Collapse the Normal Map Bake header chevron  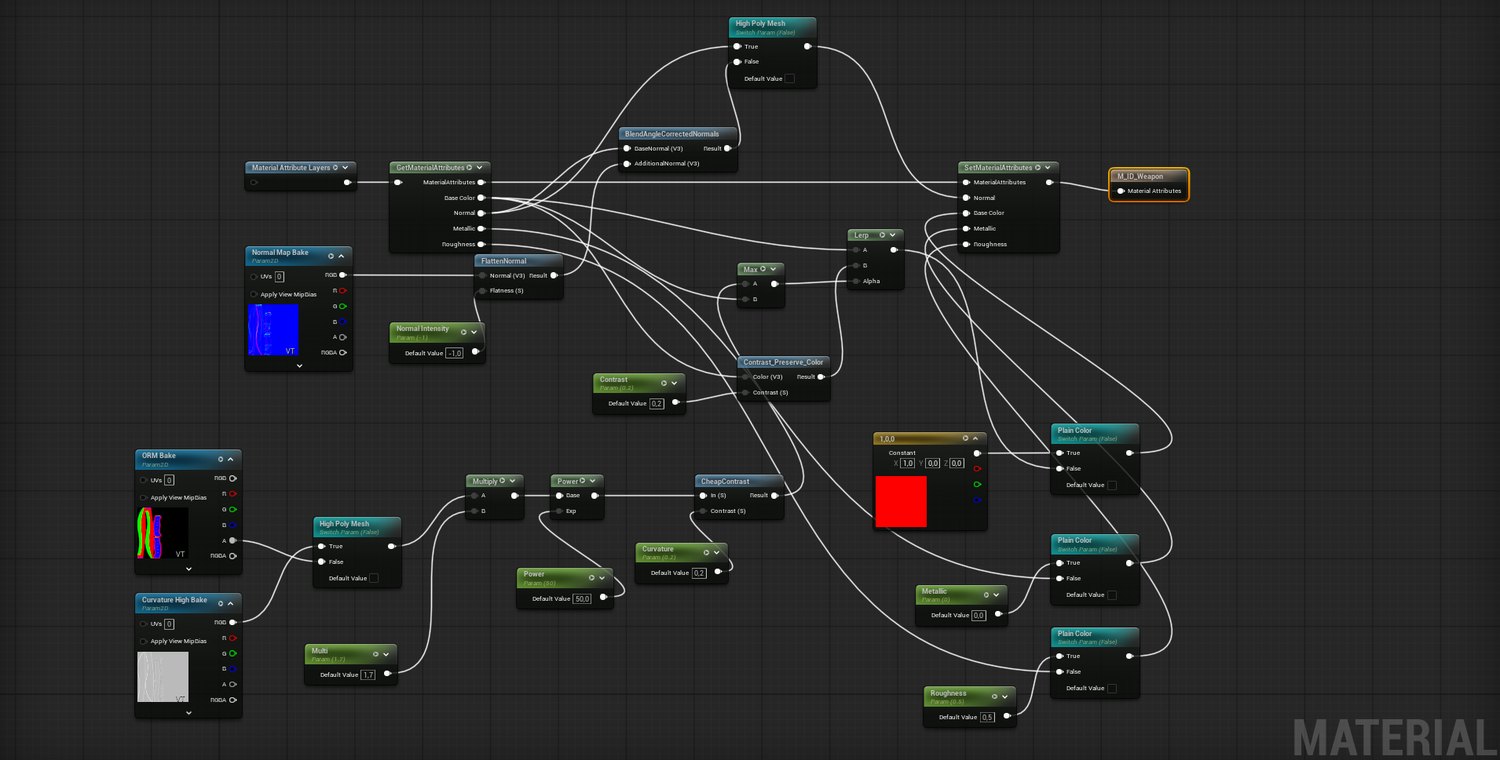(342, 256)
